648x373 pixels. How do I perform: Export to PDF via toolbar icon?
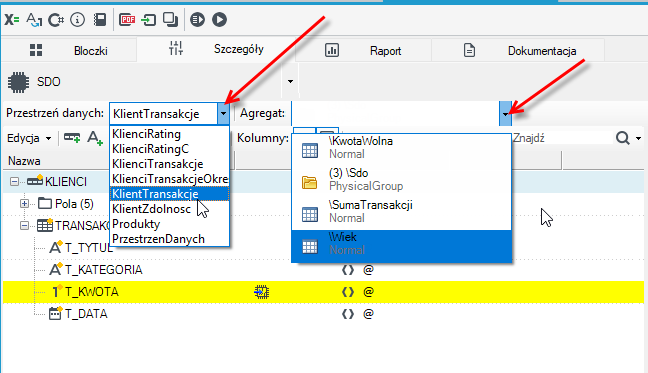point(127,19)
